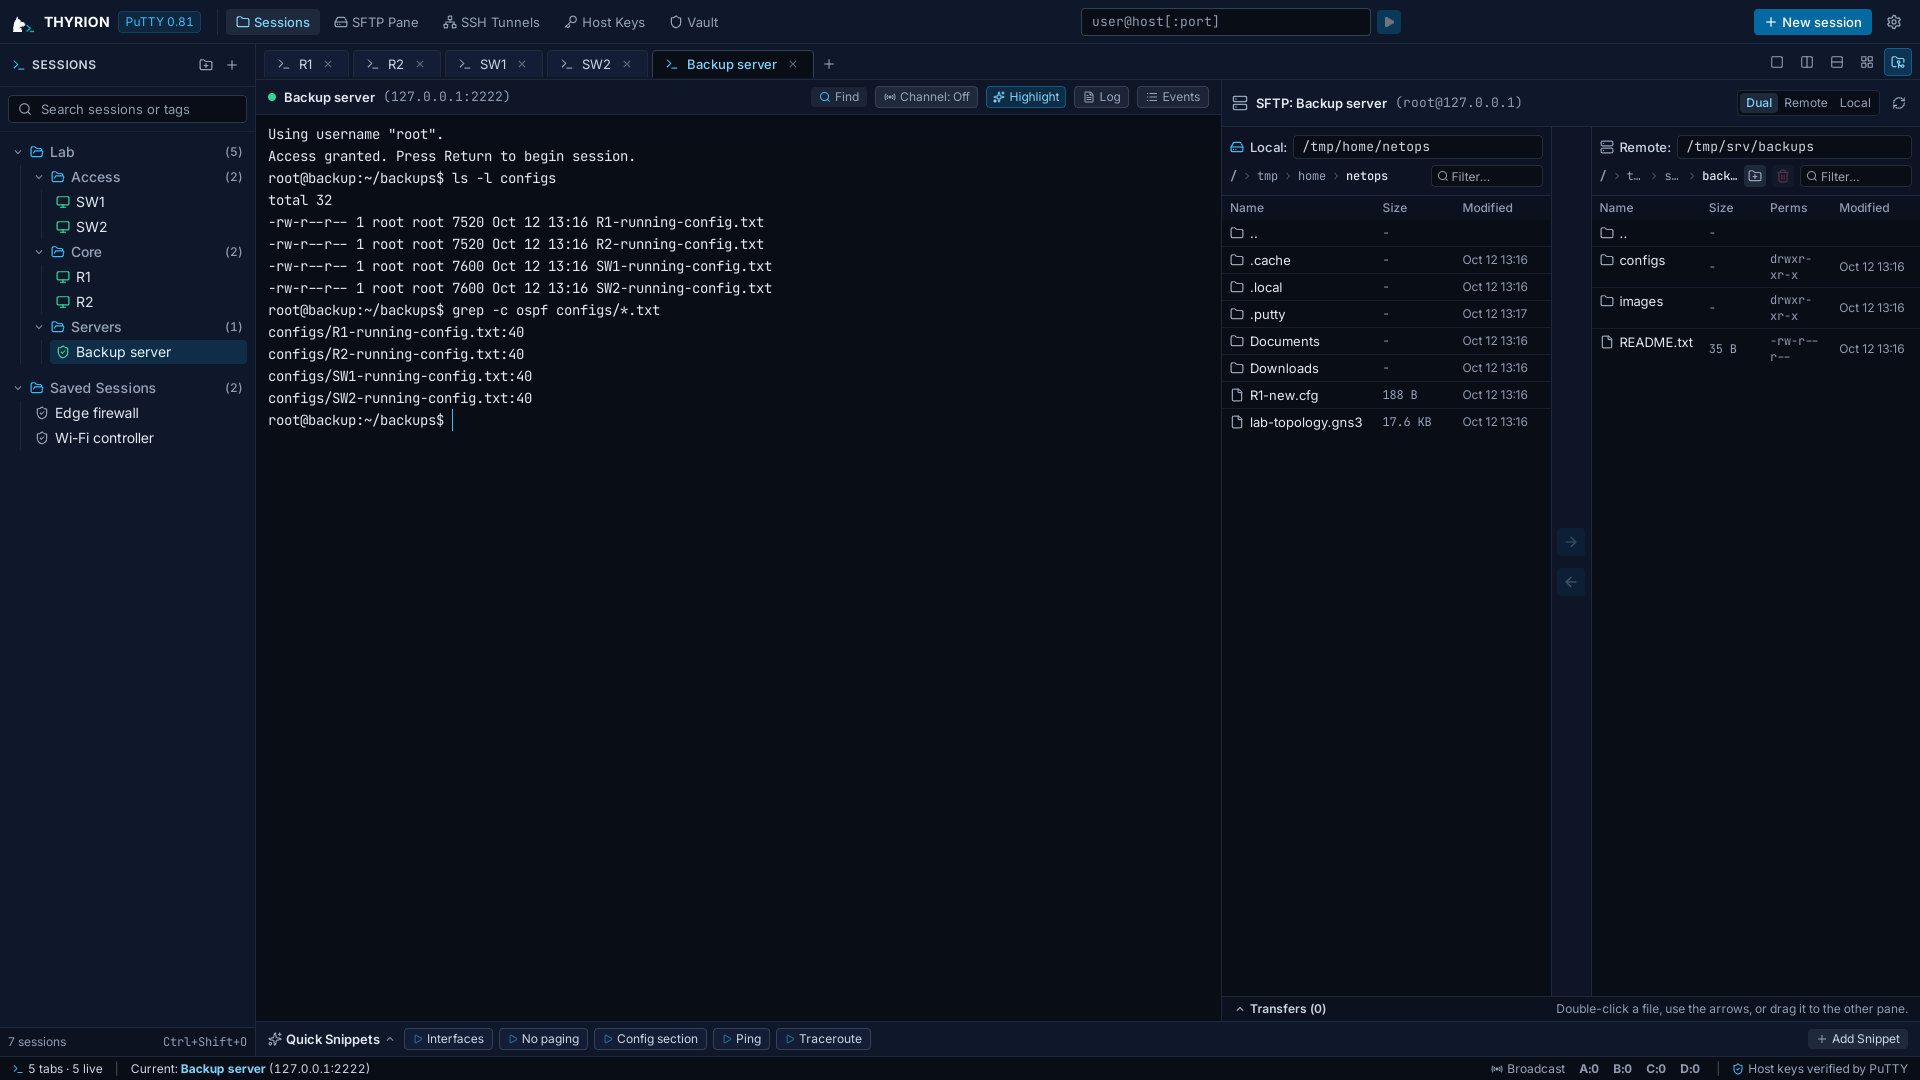Click the New session button

point(1812,22)
